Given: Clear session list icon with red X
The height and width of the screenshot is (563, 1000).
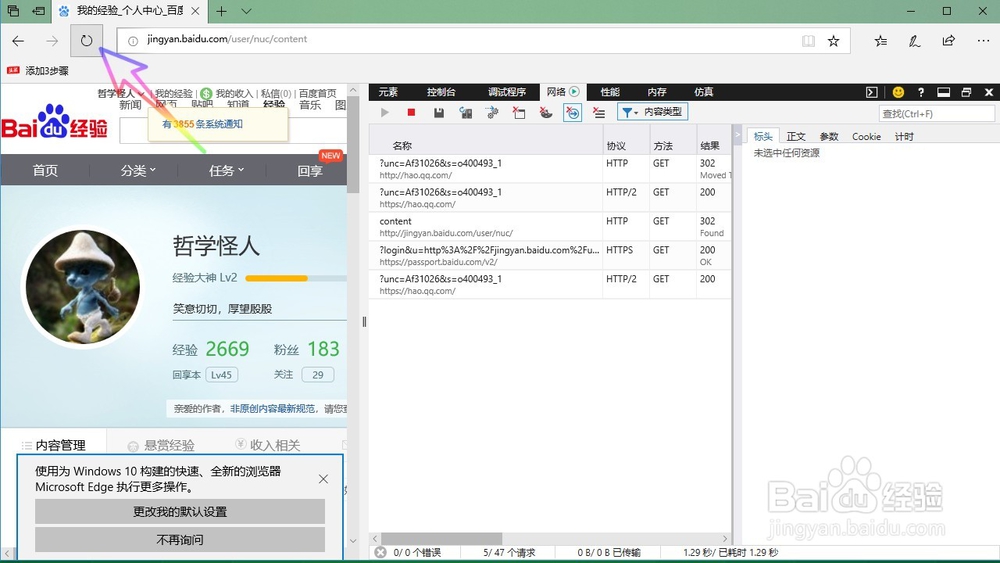Looking at the screenshot, I should [599, 113].
